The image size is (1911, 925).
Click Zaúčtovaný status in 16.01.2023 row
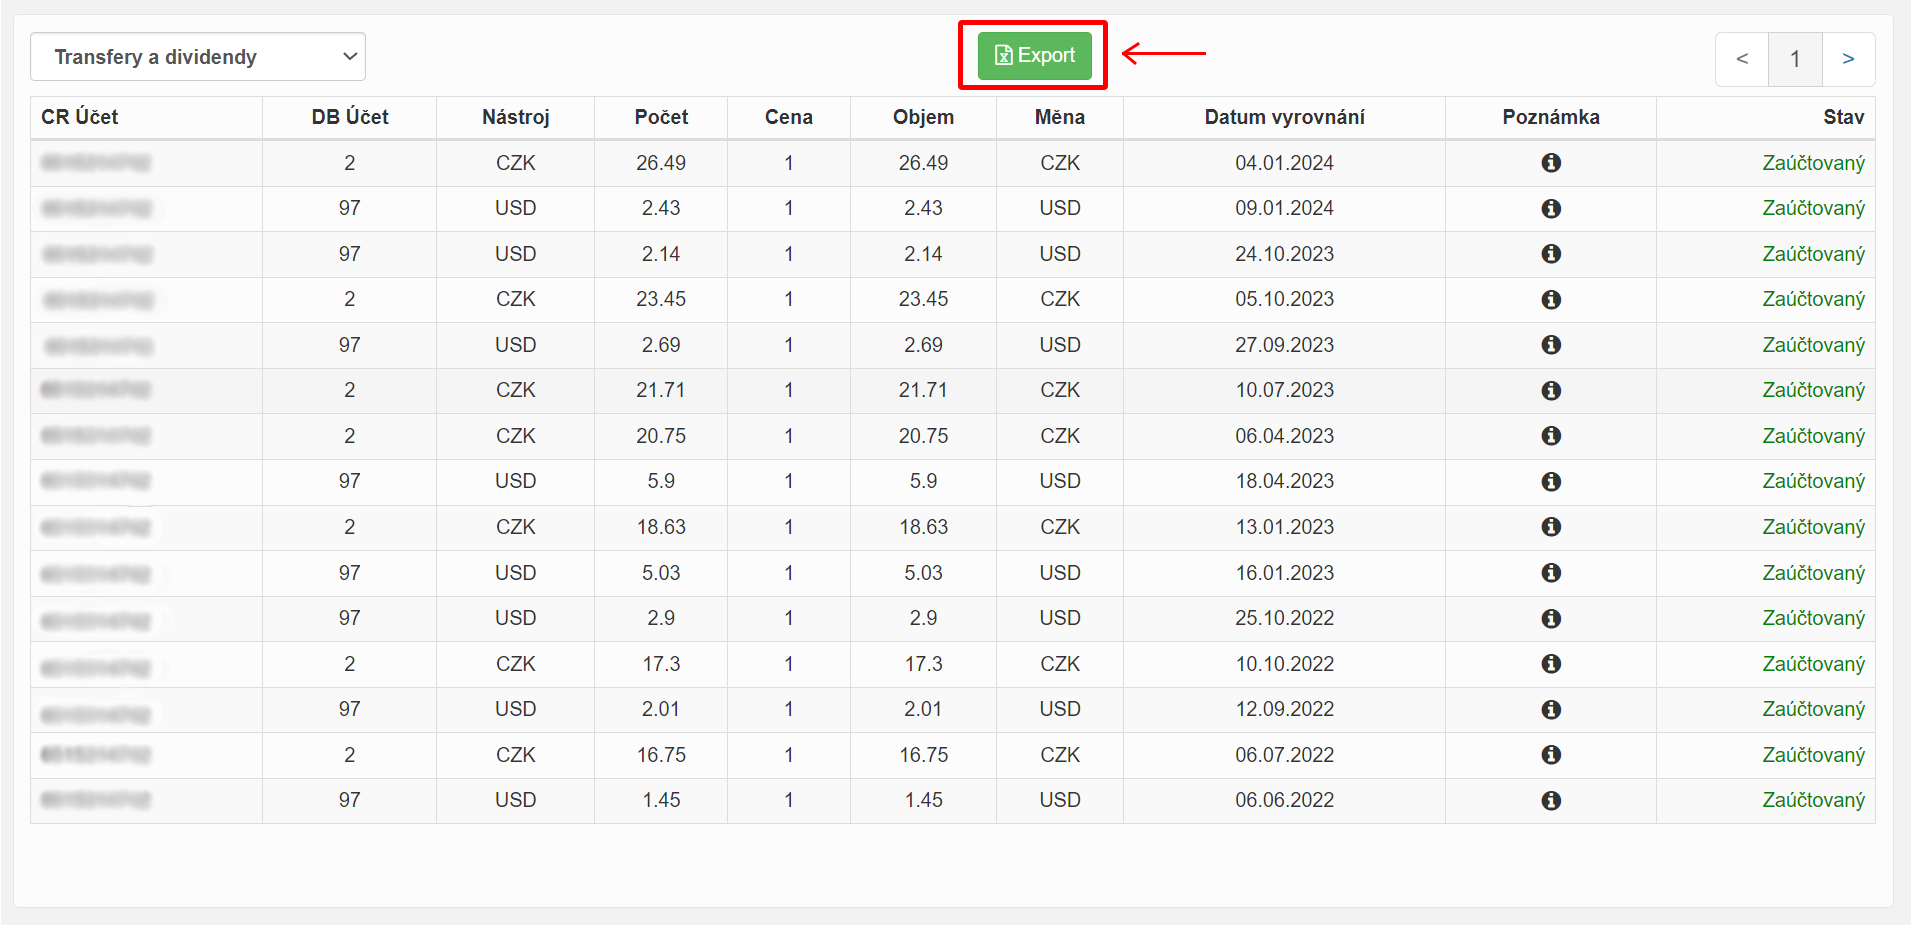1814,573
